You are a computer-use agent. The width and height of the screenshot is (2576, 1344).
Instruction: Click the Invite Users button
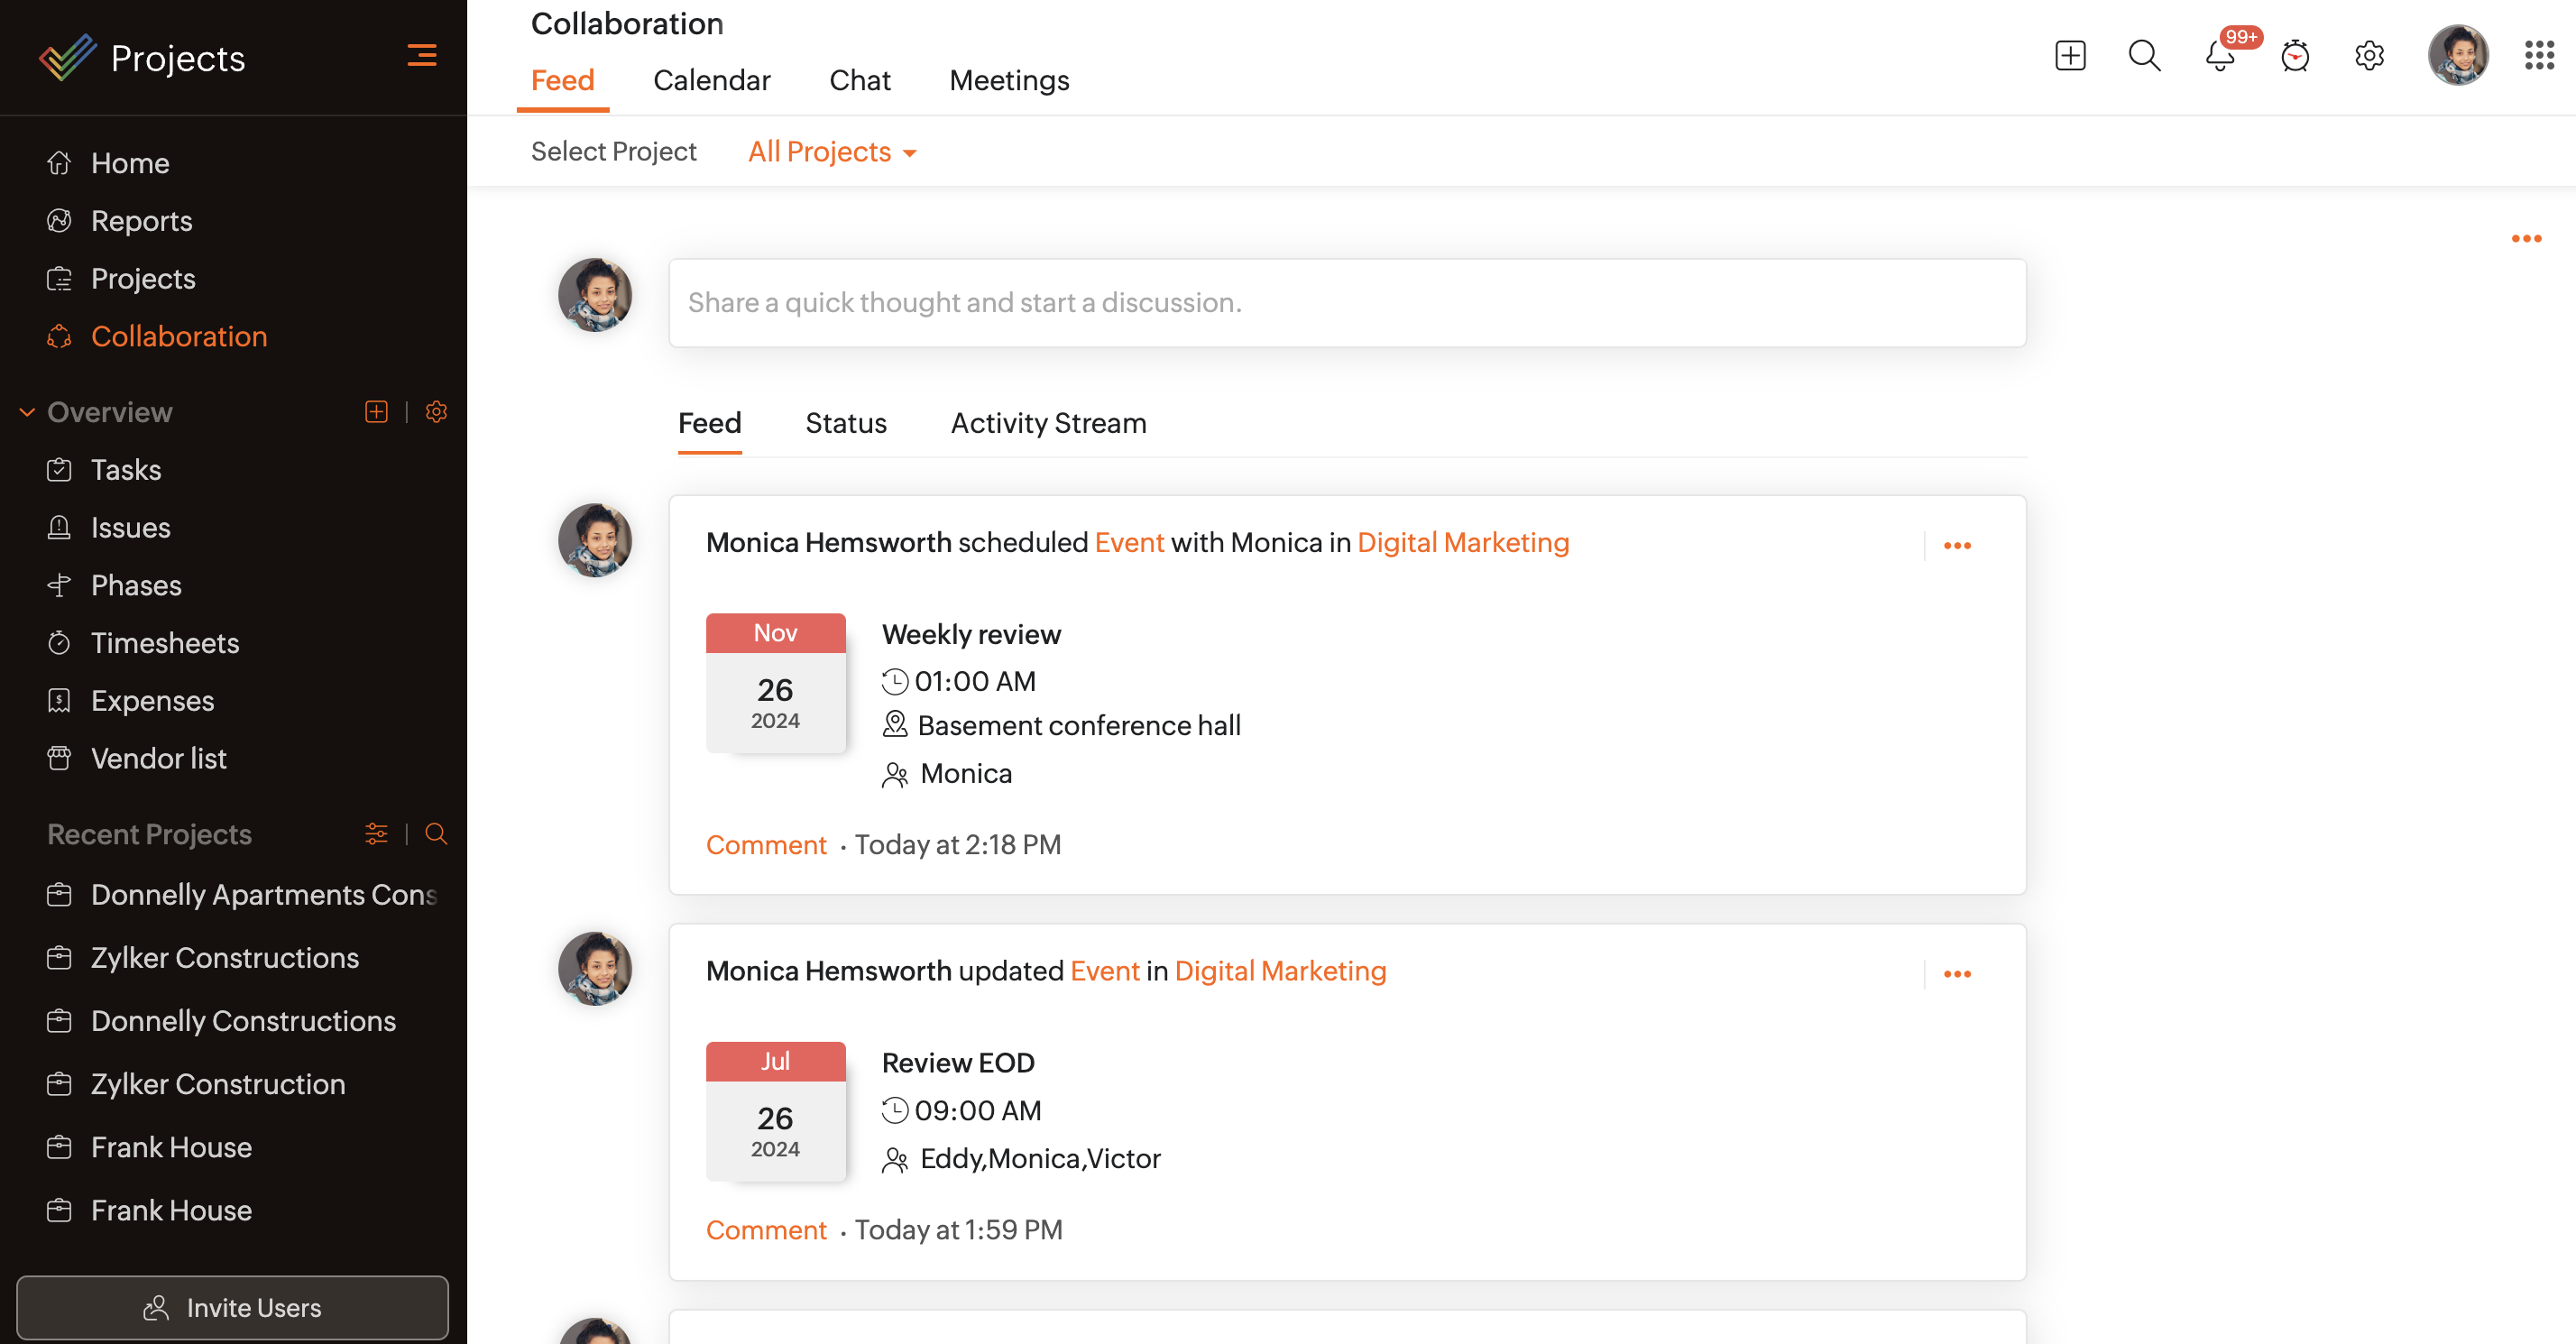pyautogui.click(x=232, y=1308)
